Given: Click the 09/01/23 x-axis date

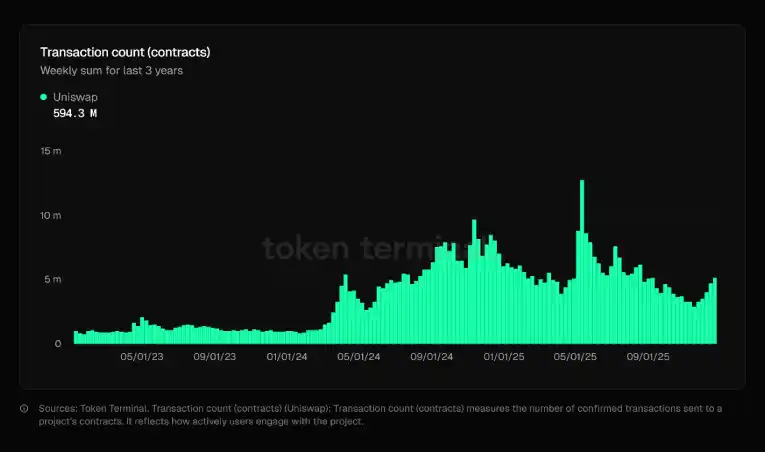Looking at the screenshot, I should pyautogui.click(x=215, y=357).
